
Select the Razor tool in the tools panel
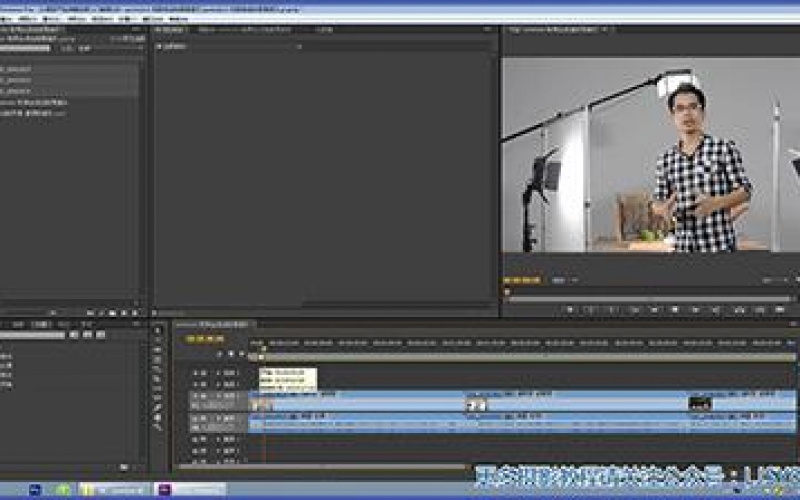tap(158, 379)
